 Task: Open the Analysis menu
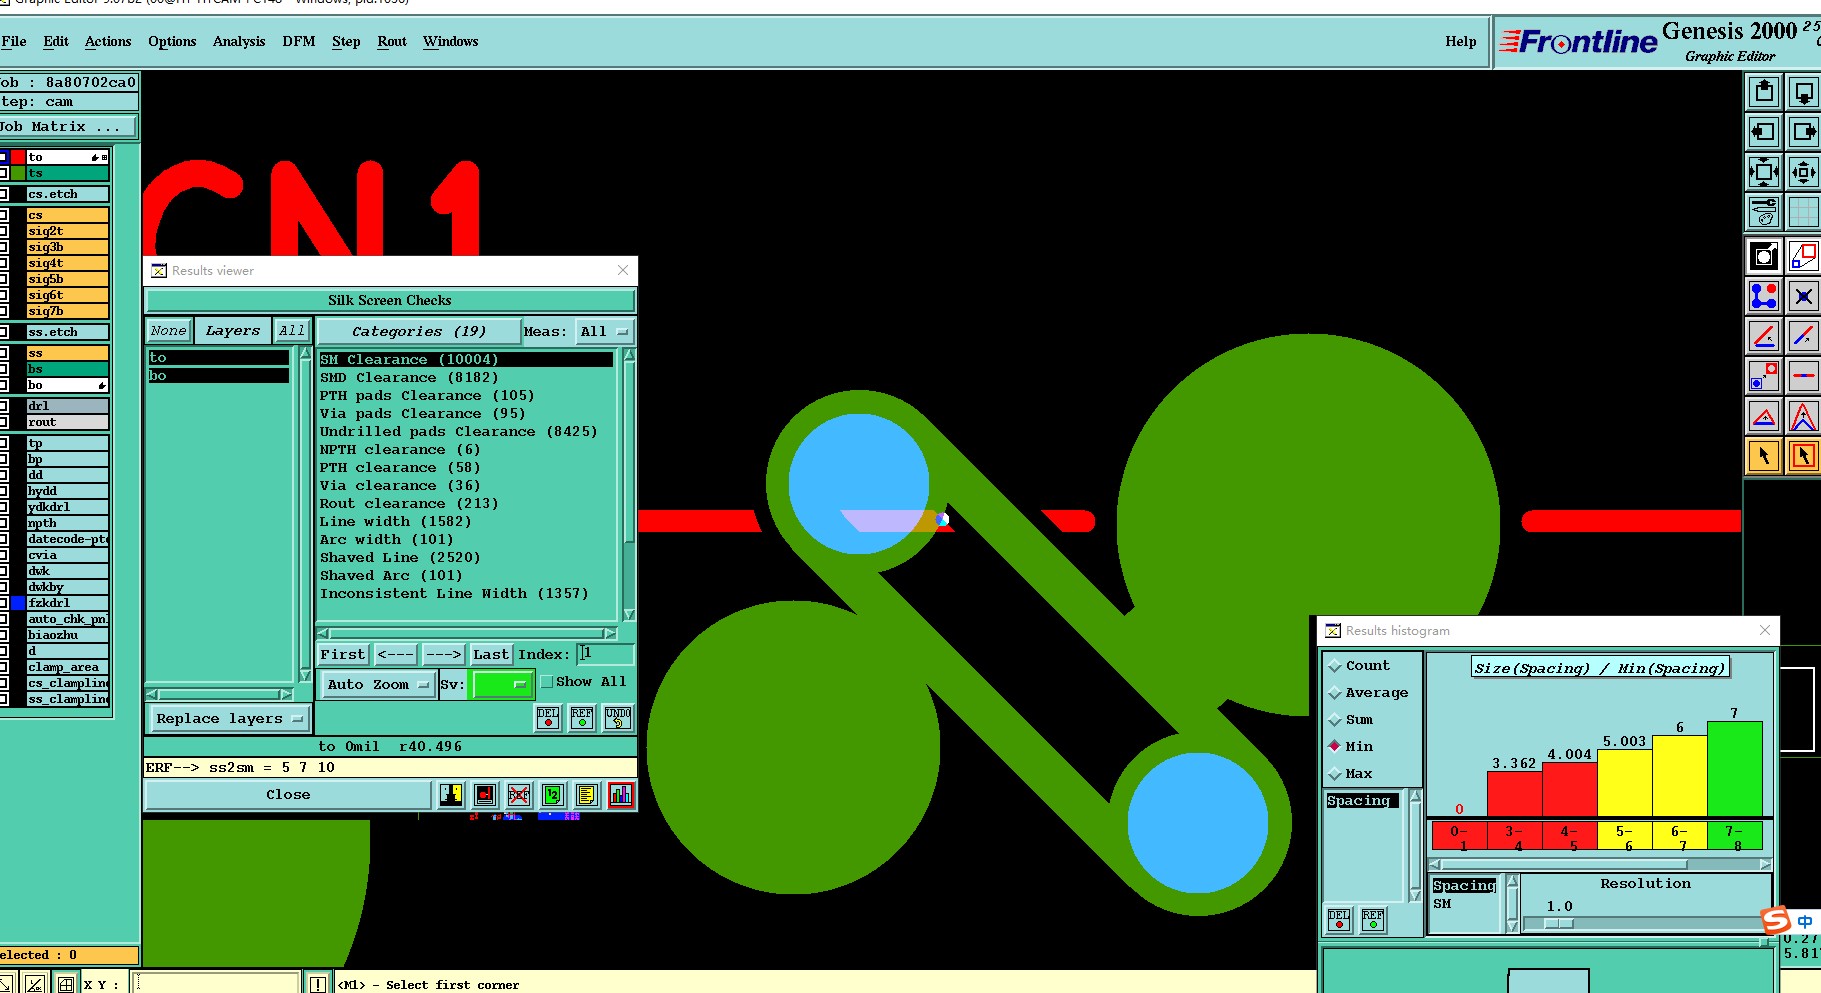[x=239, y=42]
